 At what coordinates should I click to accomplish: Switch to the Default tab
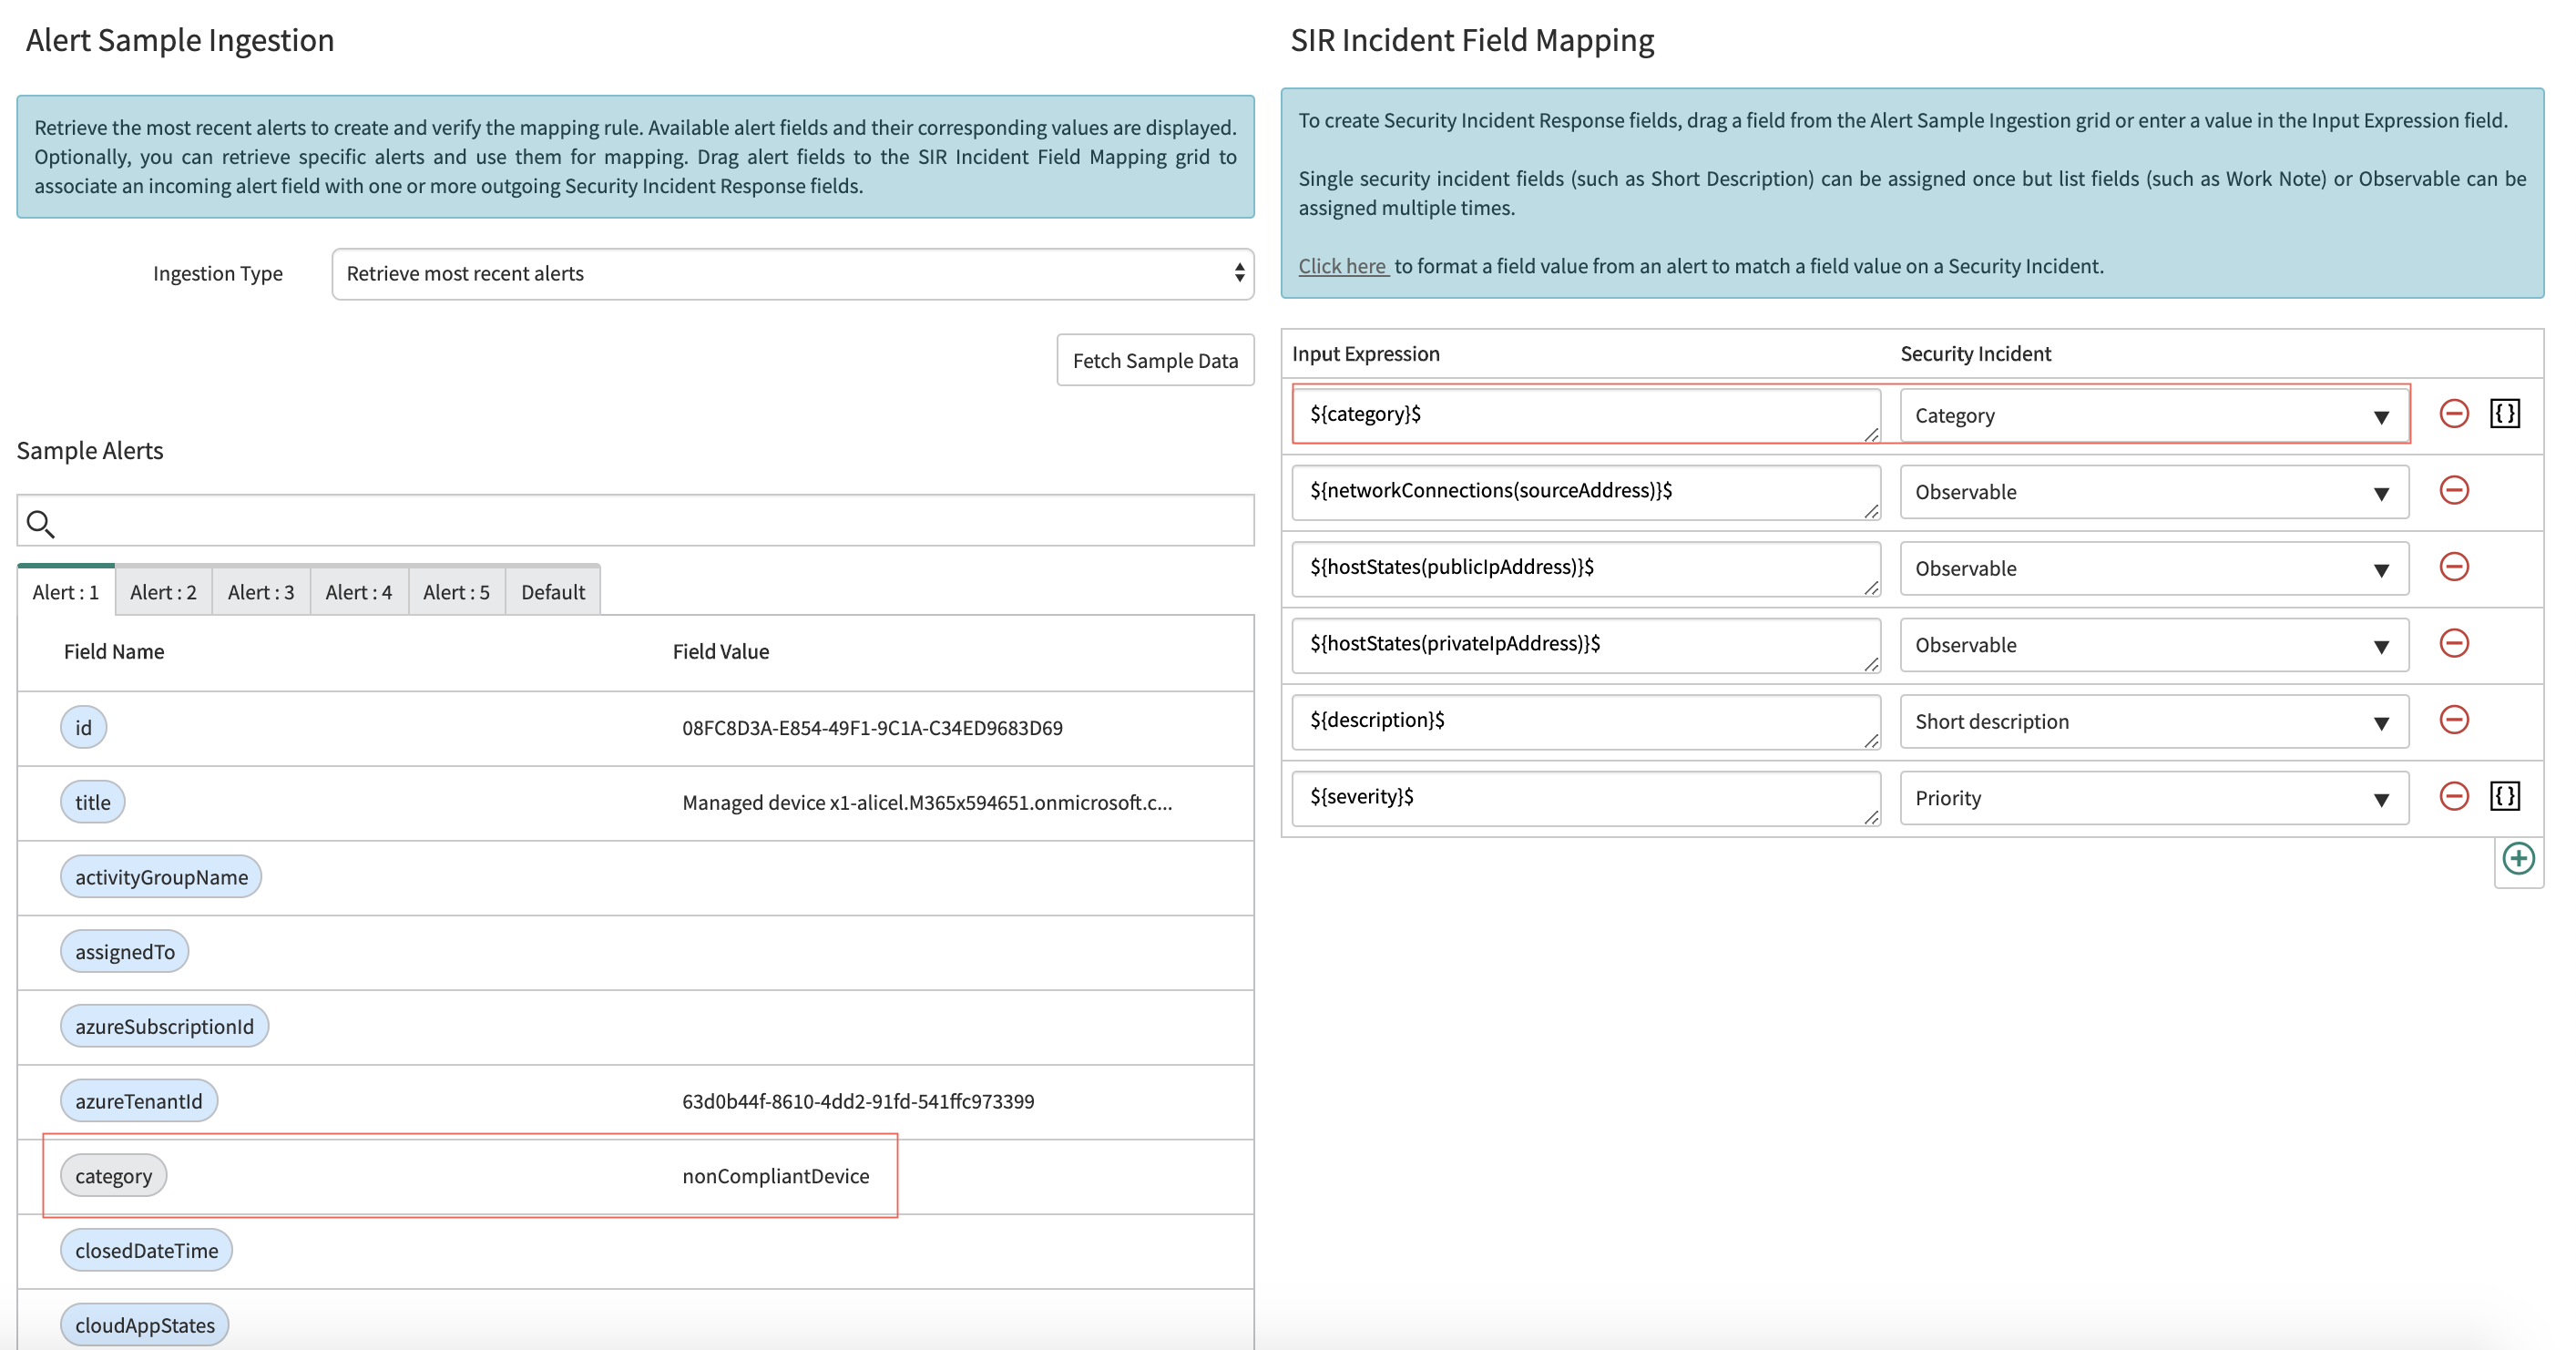553,592
